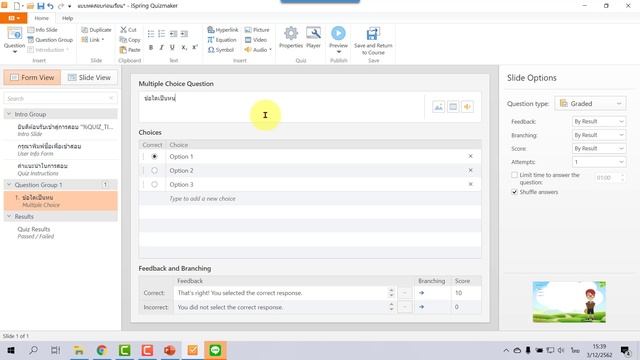Image resolution: width=640 pixels, height=360 pixels.
Task: Open Chrome from the taskbar
Action: pyautogui.click(x=102, y=350)
